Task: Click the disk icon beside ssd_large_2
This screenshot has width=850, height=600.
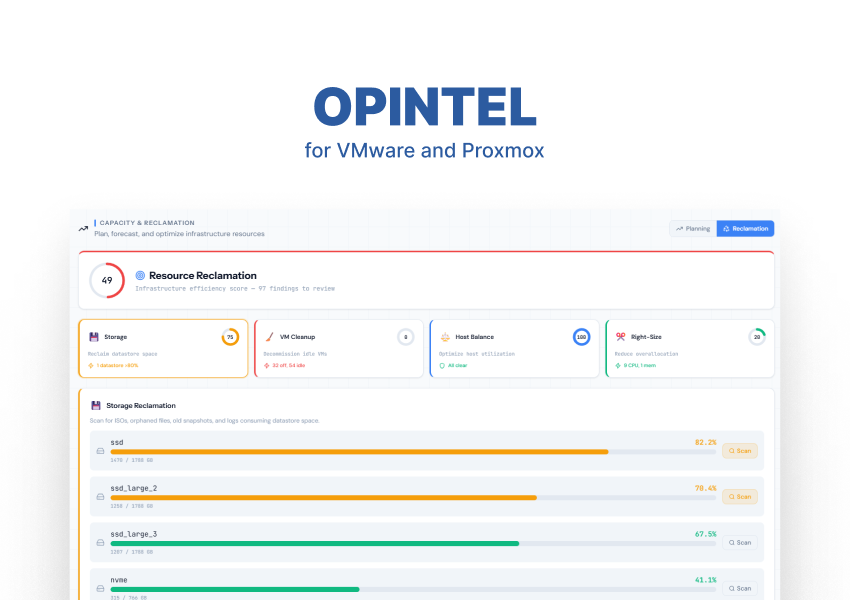Action: point(100,497)
